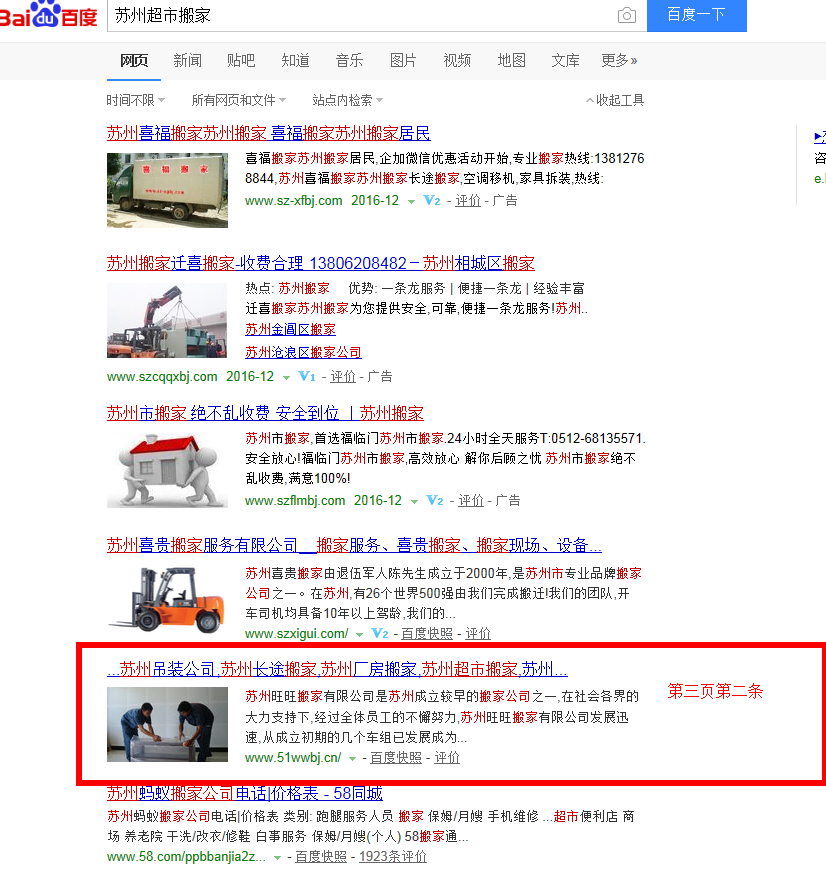
Task: Click 评价 link beside szflmbj.com
Action: tap(471, 501)
